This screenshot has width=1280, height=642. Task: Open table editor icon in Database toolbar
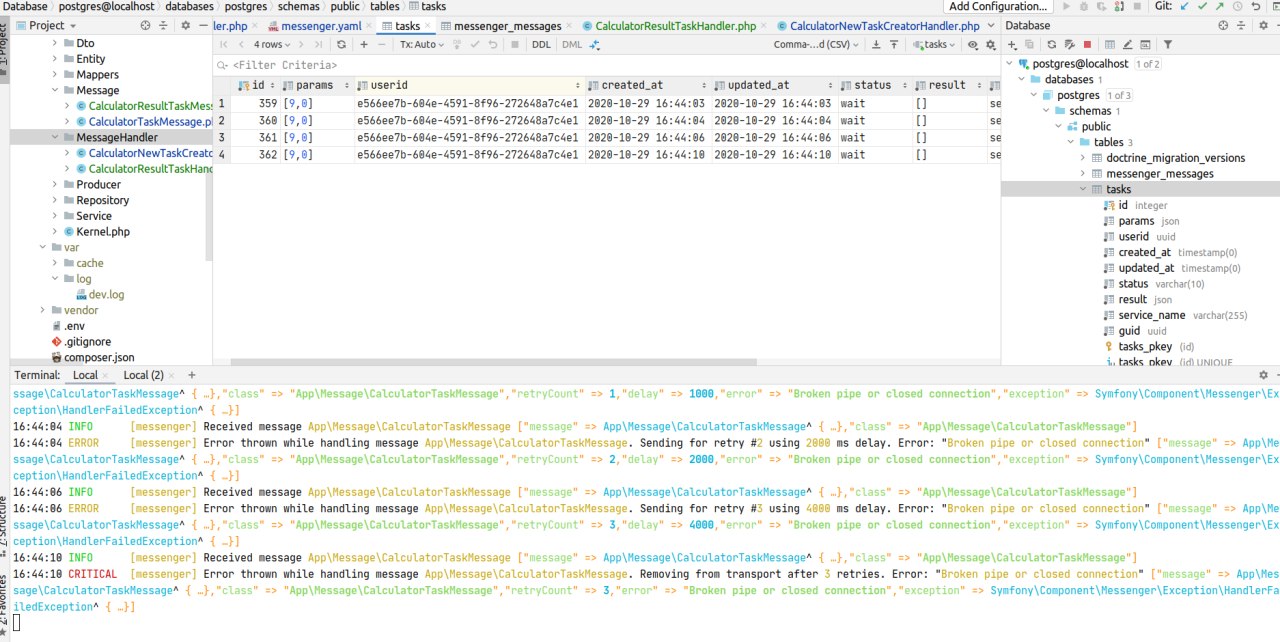(x=1109, y=45)
